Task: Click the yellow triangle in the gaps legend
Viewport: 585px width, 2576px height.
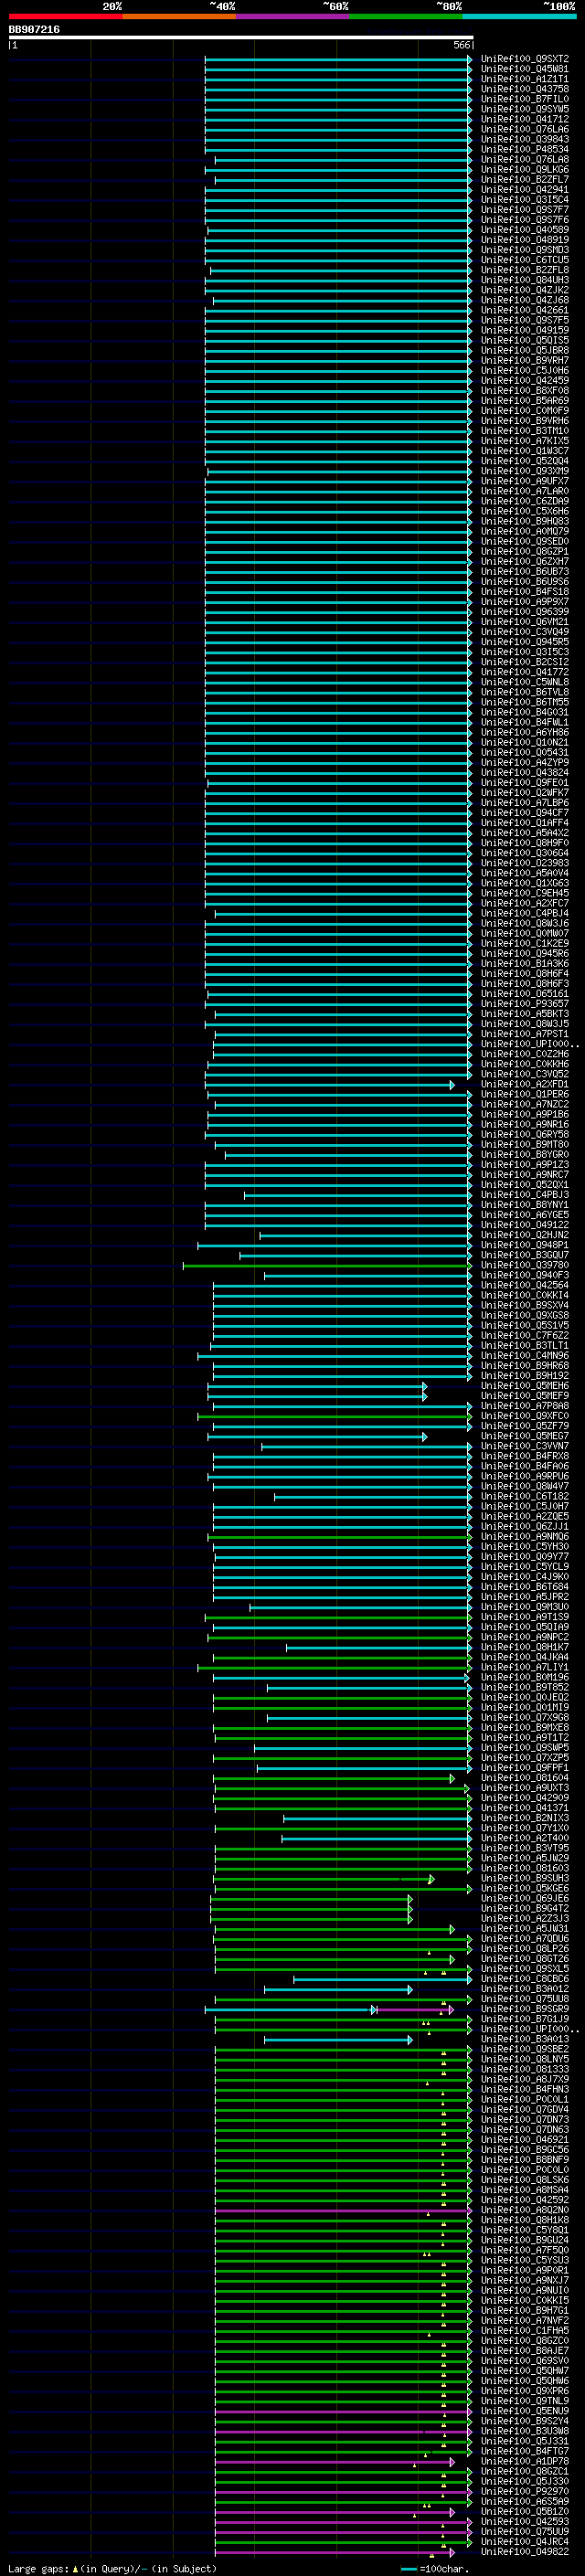Action: [x=75, y=2569]
